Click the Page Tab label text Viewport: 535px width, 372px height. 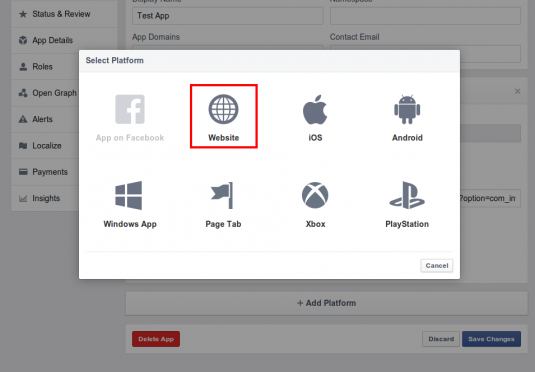pyautogui.click(x=223, y=224)
